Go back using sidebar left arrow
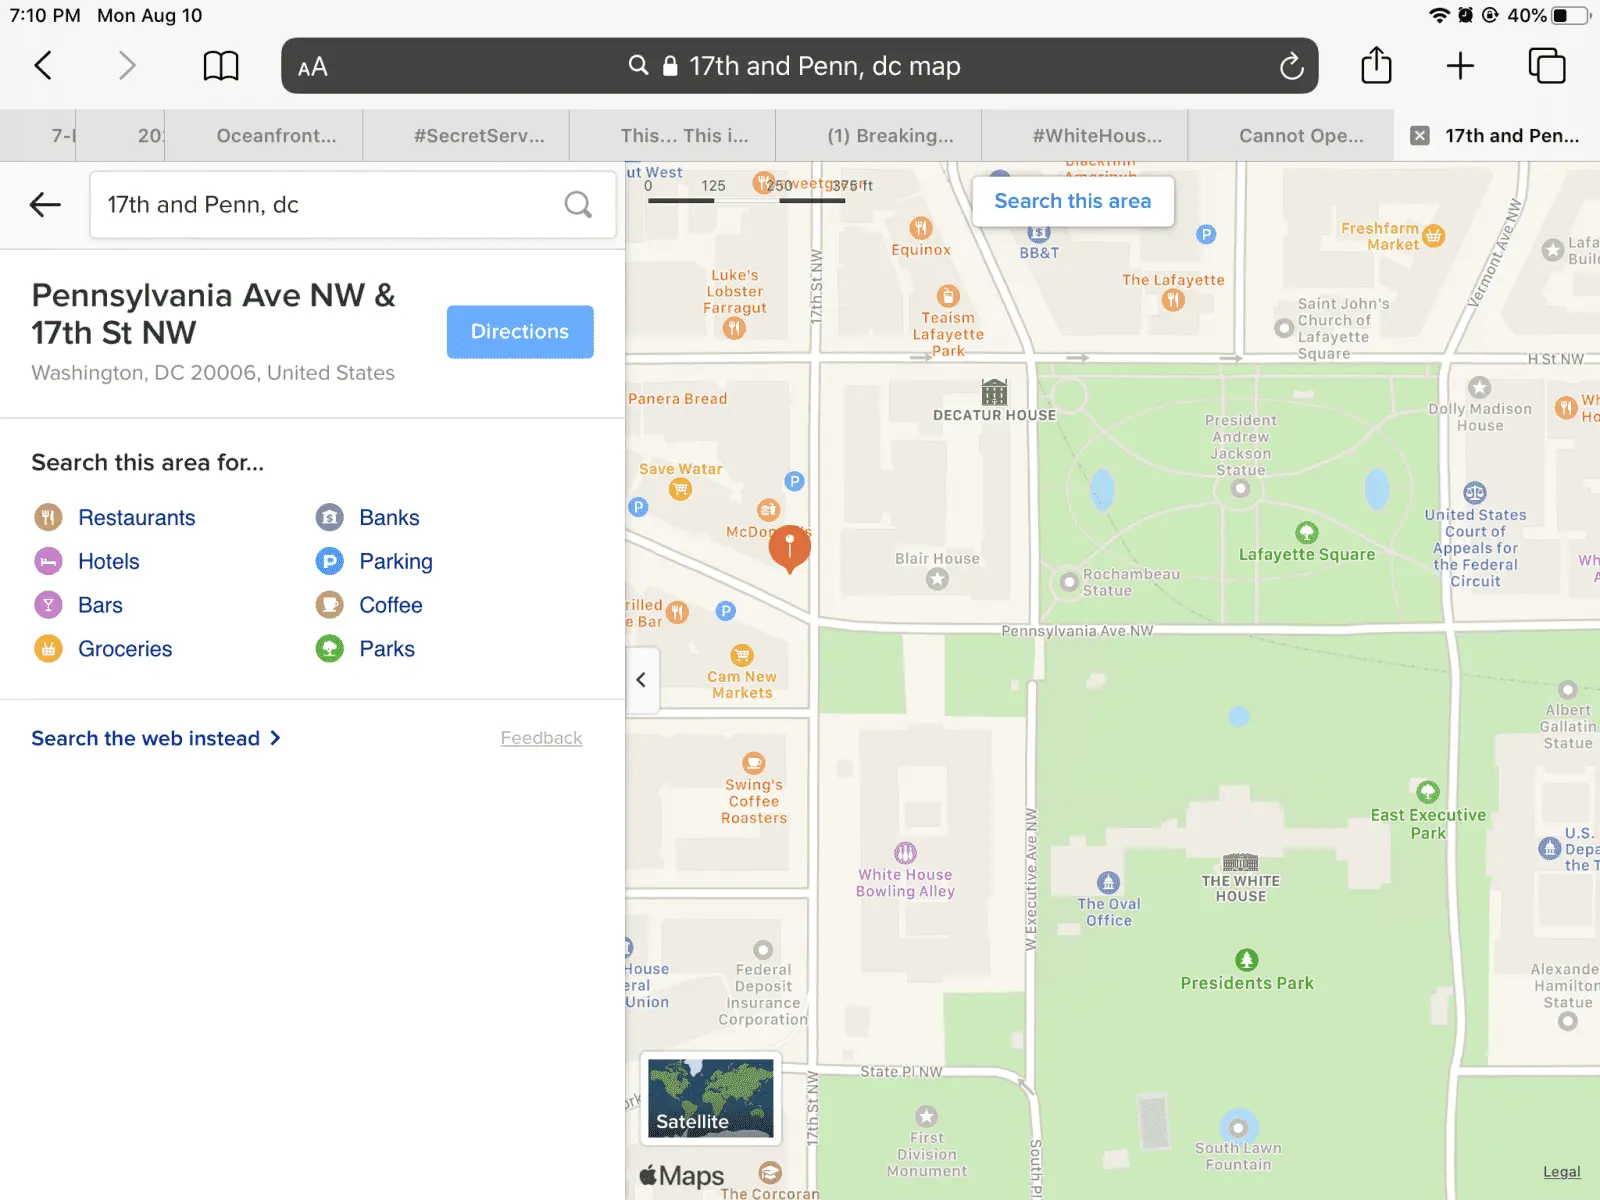This screenshot has width=1600, height=1200. coord(45,205)
